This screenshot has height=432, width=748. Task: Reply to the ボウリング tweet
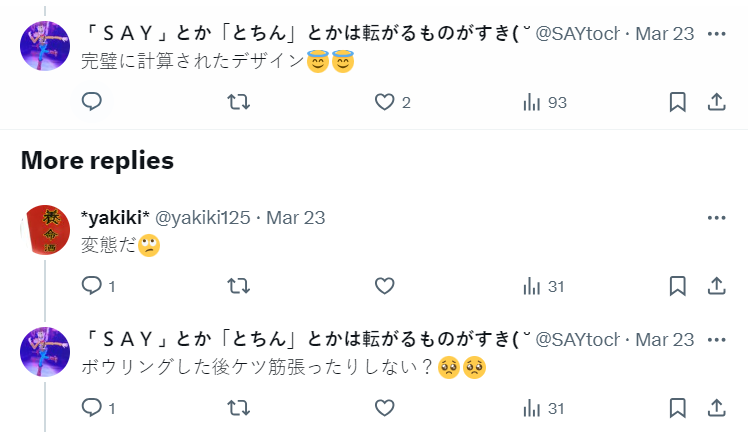pyautogui.click(x=92, y=408)
